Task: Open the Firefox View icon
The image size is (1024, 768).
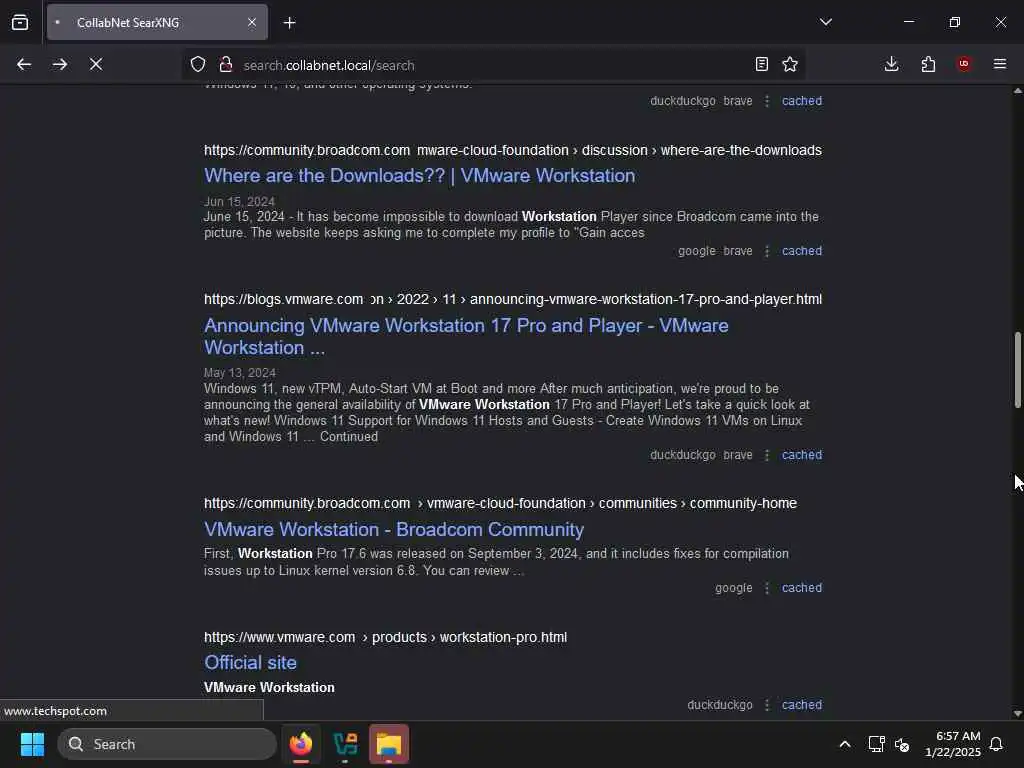Action: (x=20, y=22)
